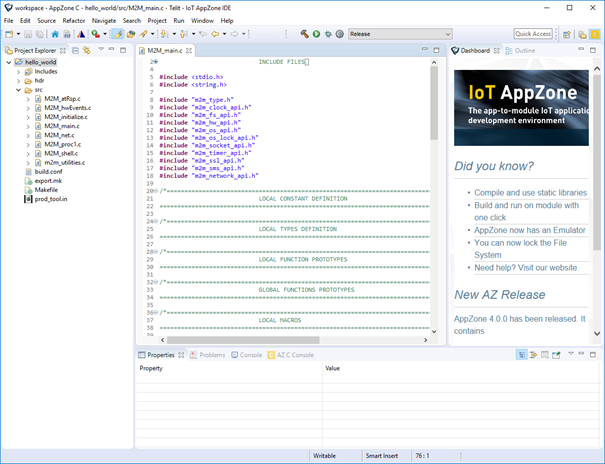Expand the hdr folder
The image size is (605, 464).
[x=18, y=81]
